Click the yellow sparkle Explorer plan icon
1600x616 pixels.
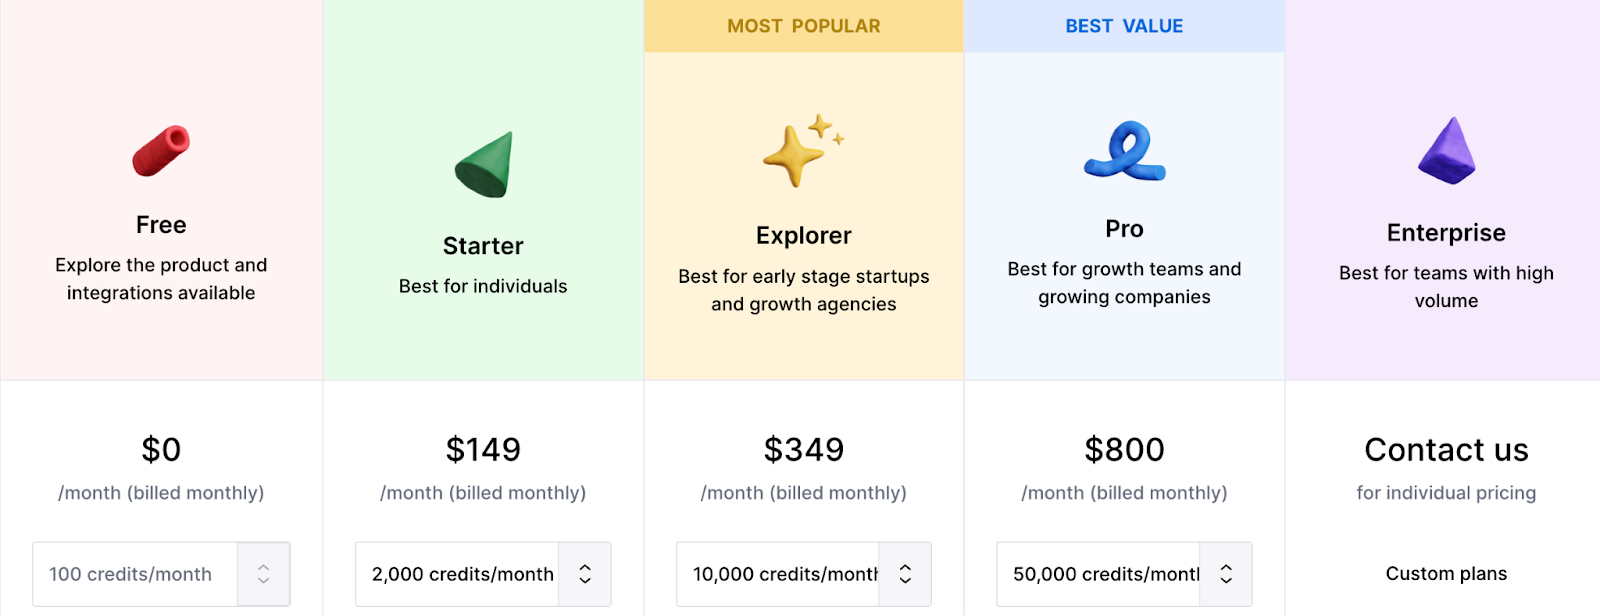[x=804, y=150]
